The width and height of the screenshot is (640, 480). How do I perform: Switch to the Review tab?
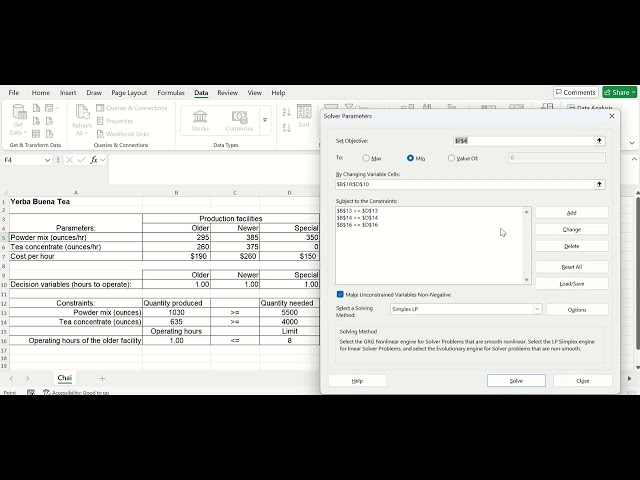(227, 93)
